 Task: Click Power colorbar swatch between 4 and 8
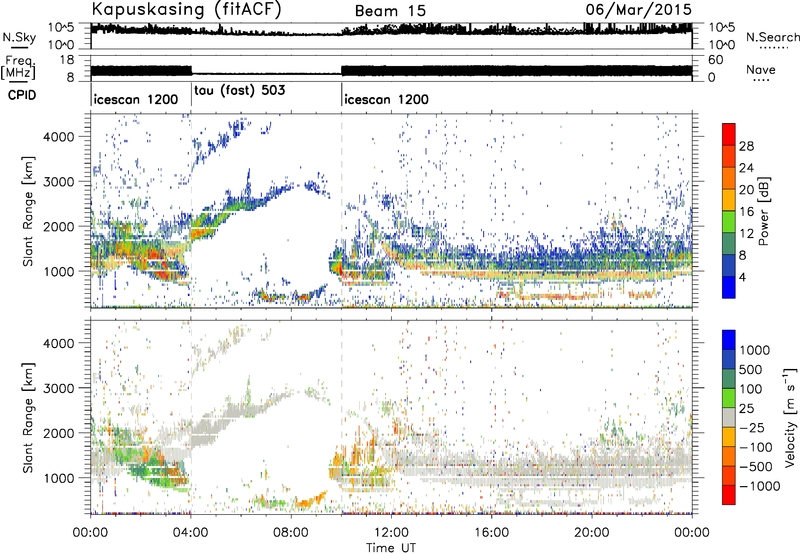(x=729, y=266)
